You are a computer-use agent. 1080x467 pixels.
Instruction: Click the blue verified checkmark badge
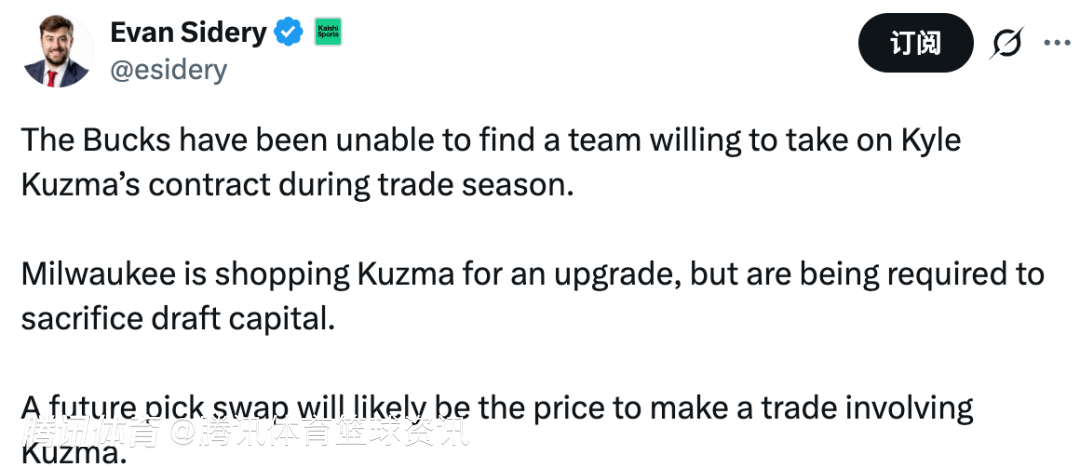(x=289, y=32)
